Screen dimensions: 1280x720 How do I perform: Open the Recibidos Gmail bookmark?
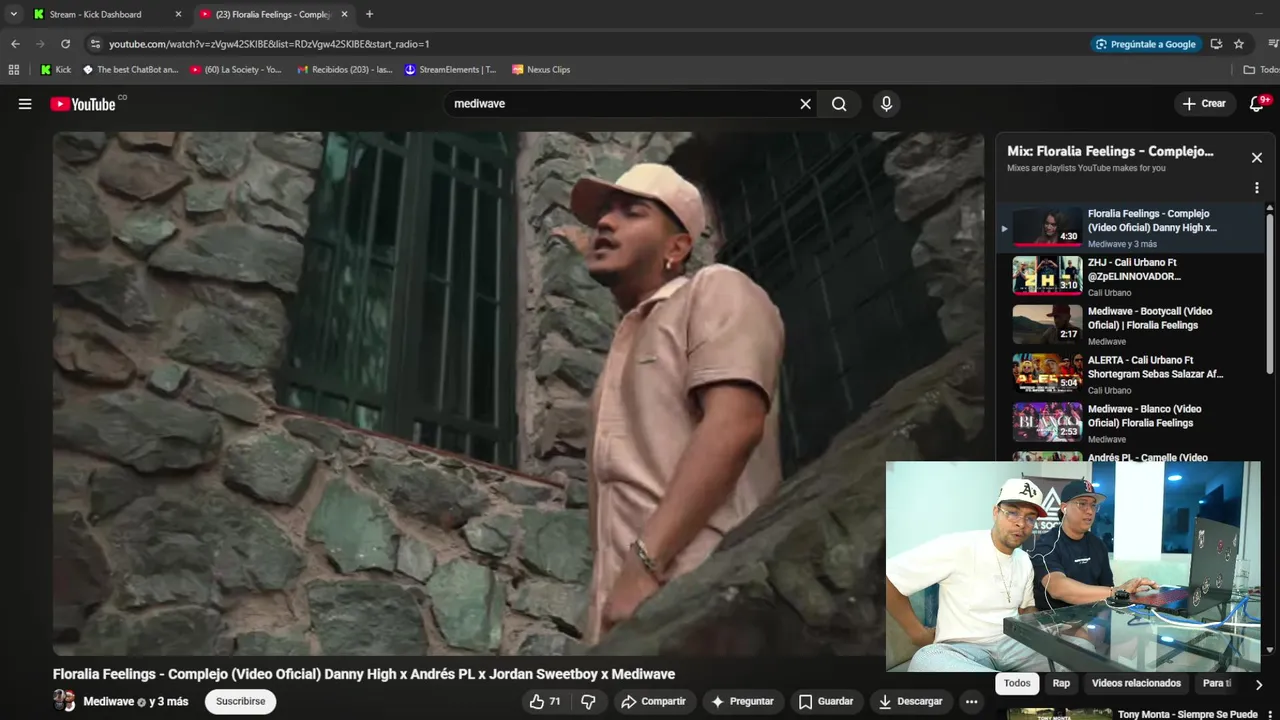tap(344, 70)
